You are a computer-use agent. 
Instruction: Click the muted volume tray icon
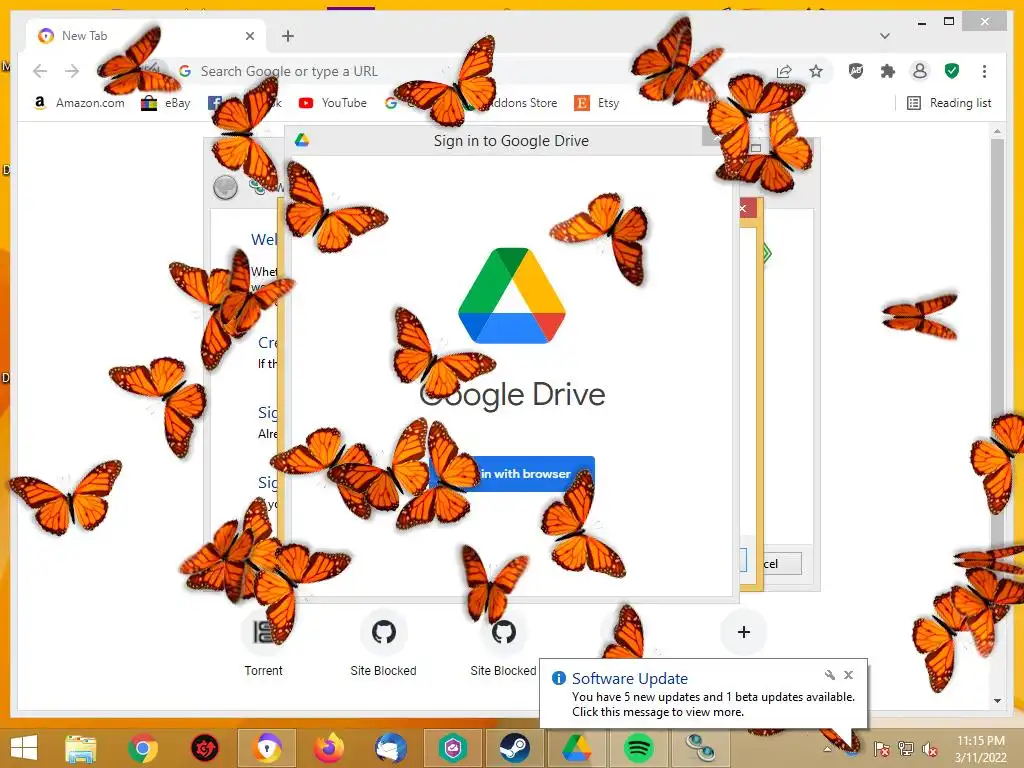[929, 750]
